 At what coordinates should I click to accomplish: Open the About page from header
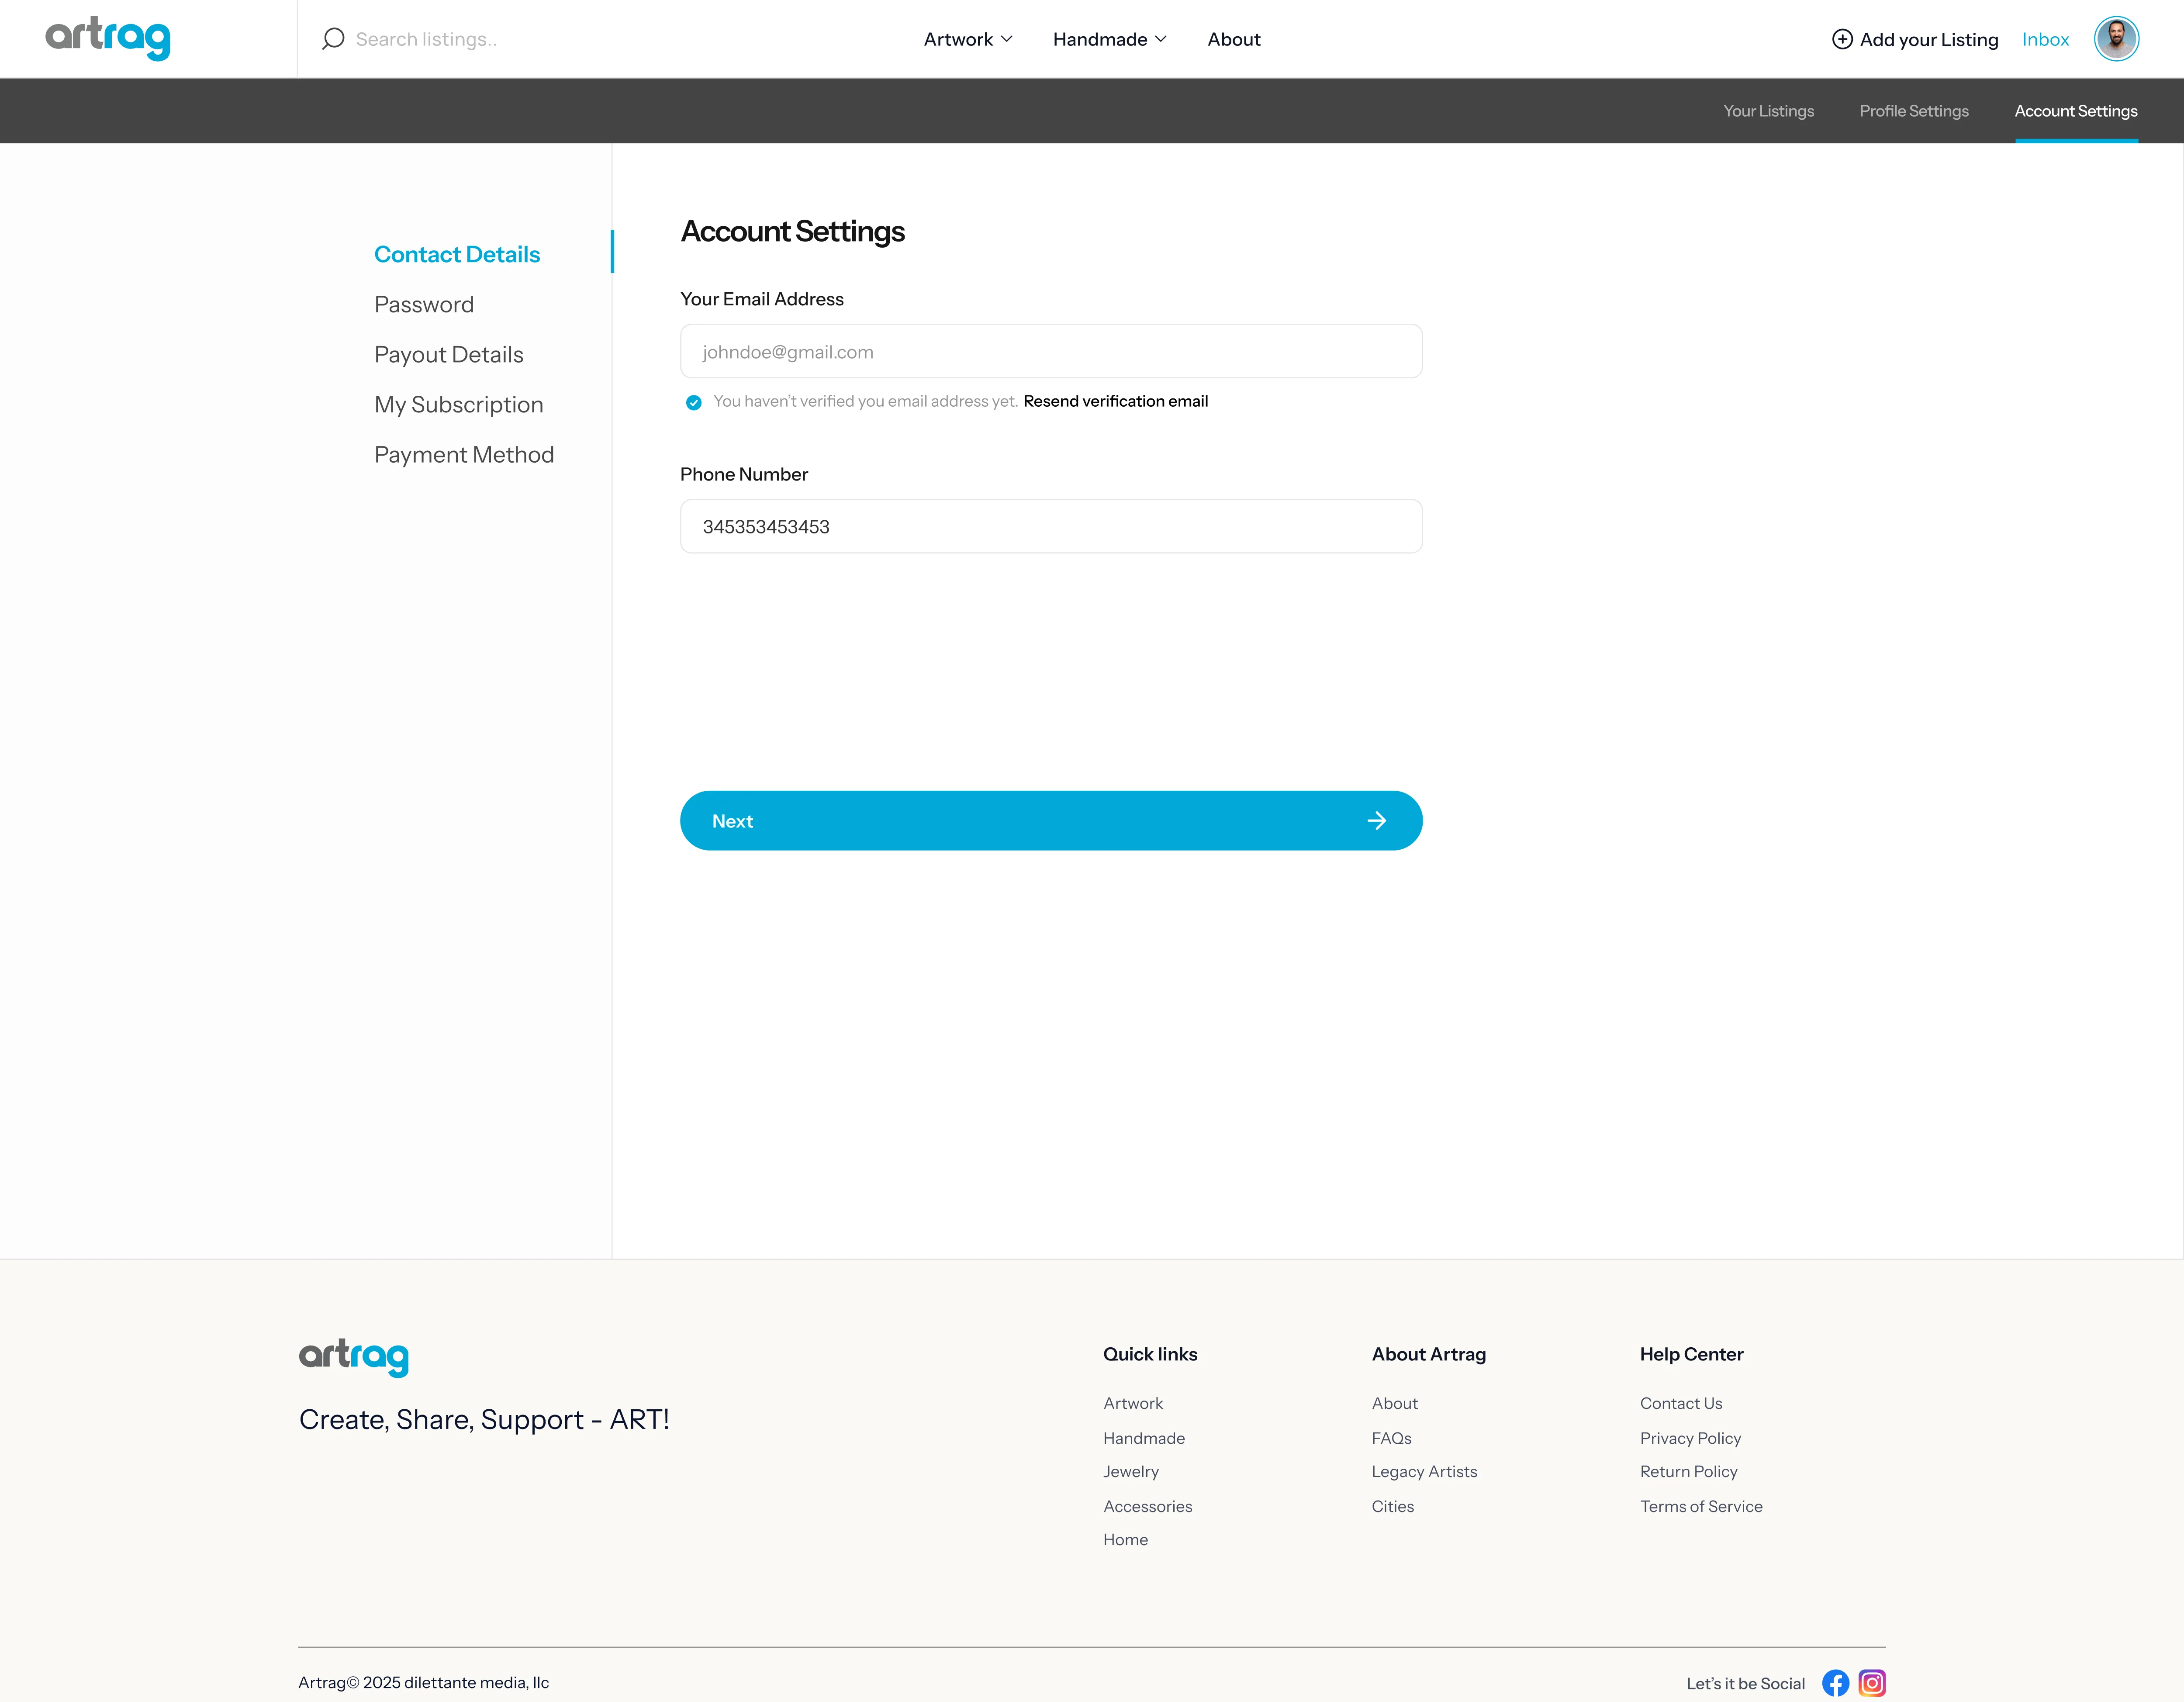tap(1233, 39)
